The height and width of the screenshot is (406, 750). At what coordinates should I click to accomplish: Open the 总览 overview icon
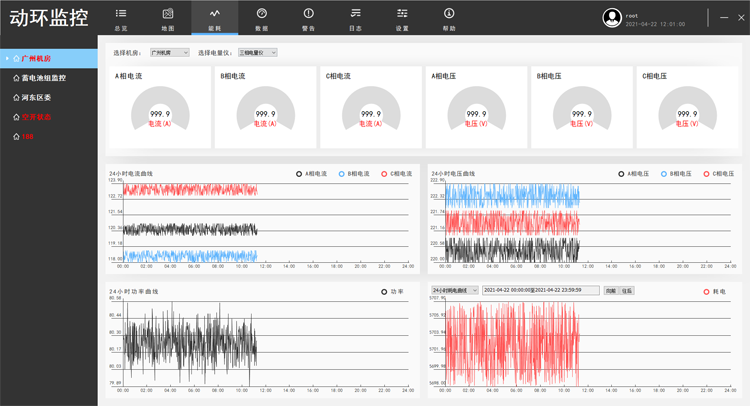click(121, 14)
